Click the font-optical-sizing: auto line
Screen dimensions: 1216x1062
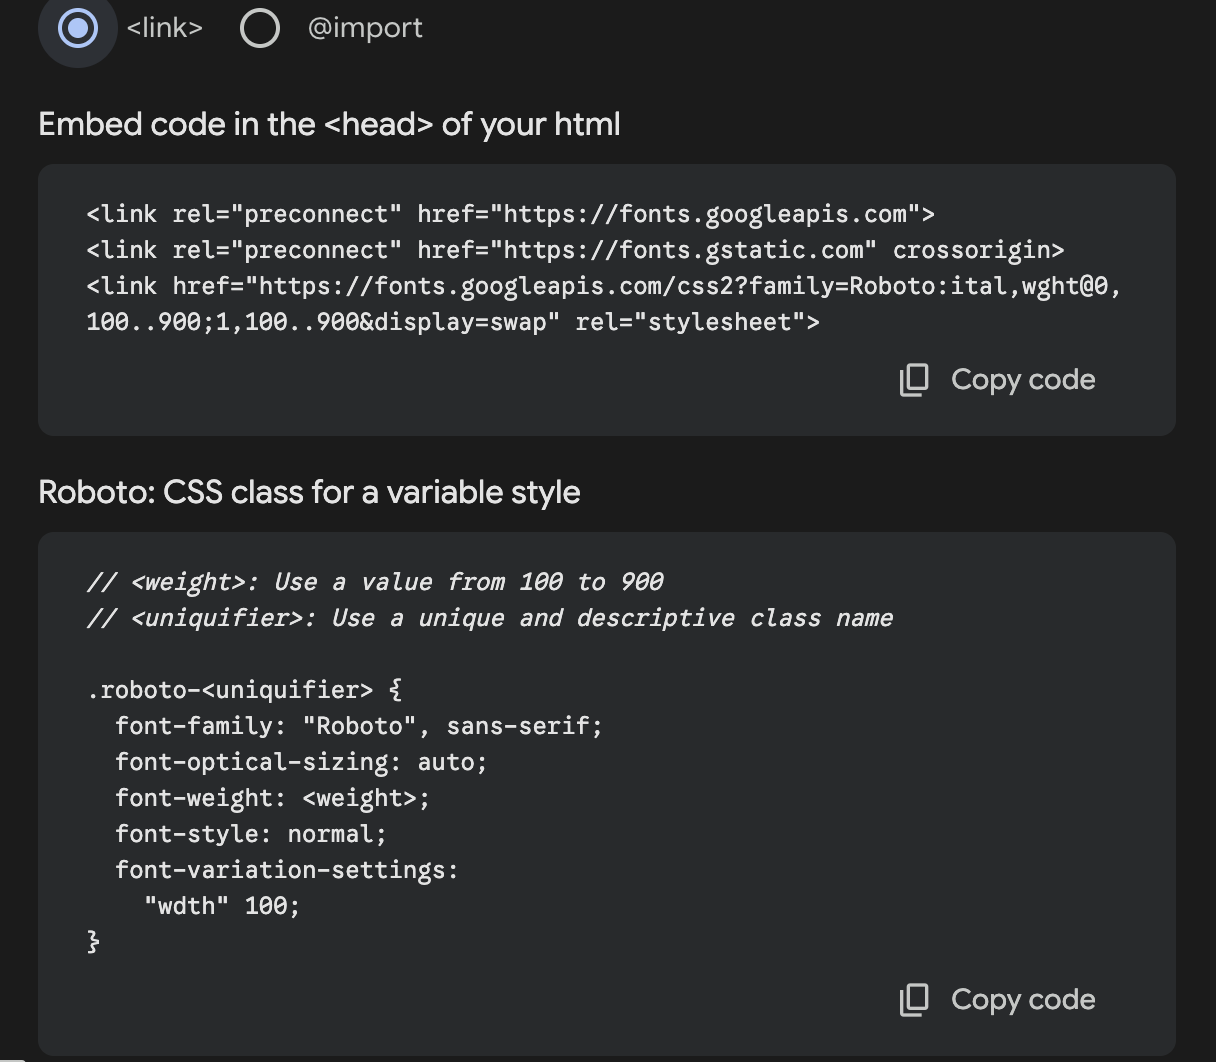[x=300, y=762]
